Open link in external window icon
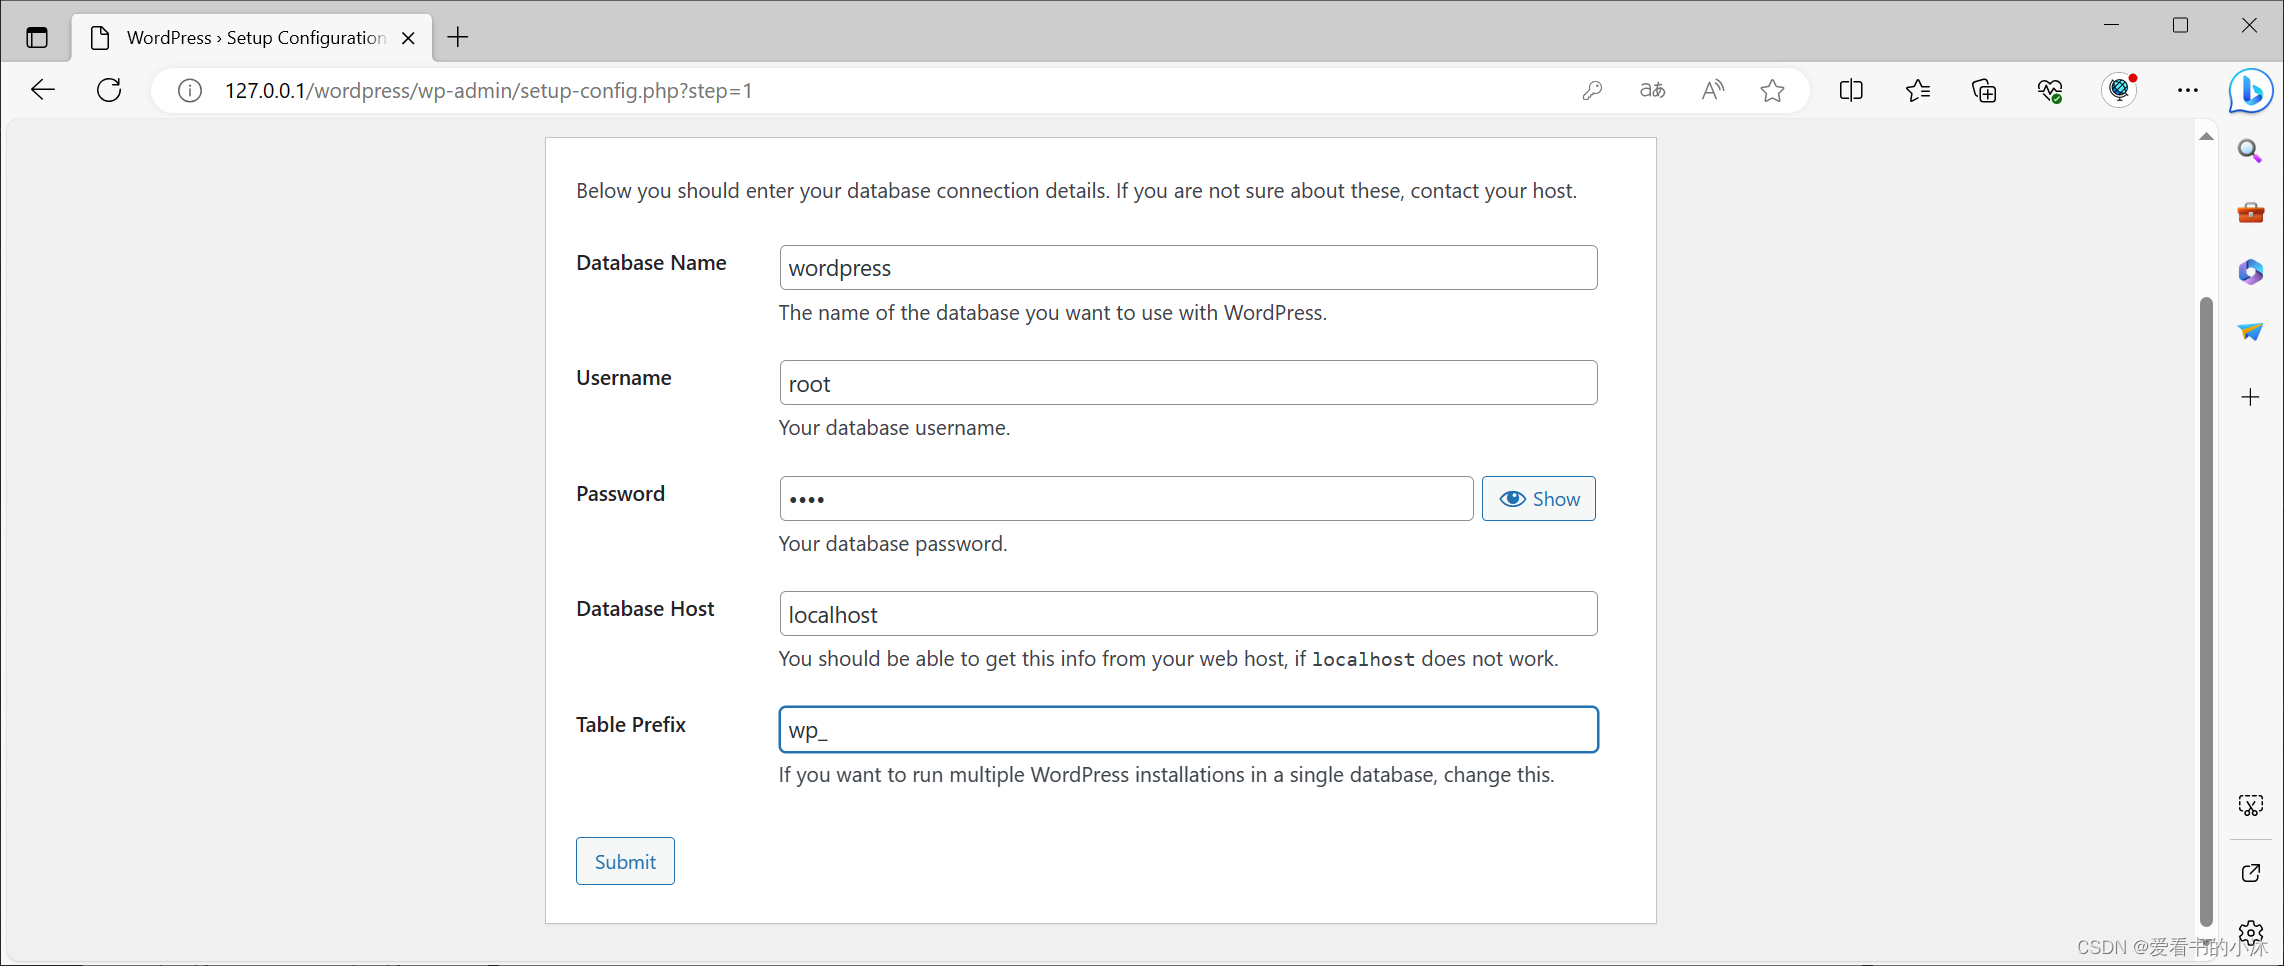 pos(2250,873)
